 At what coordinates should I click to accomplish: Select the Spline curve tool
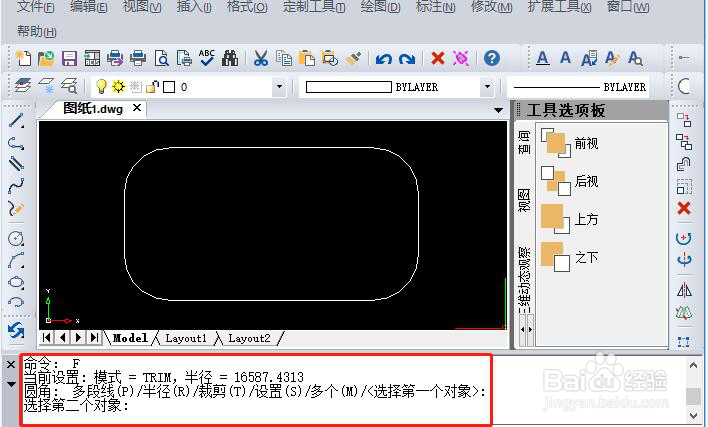coord(16,186)
